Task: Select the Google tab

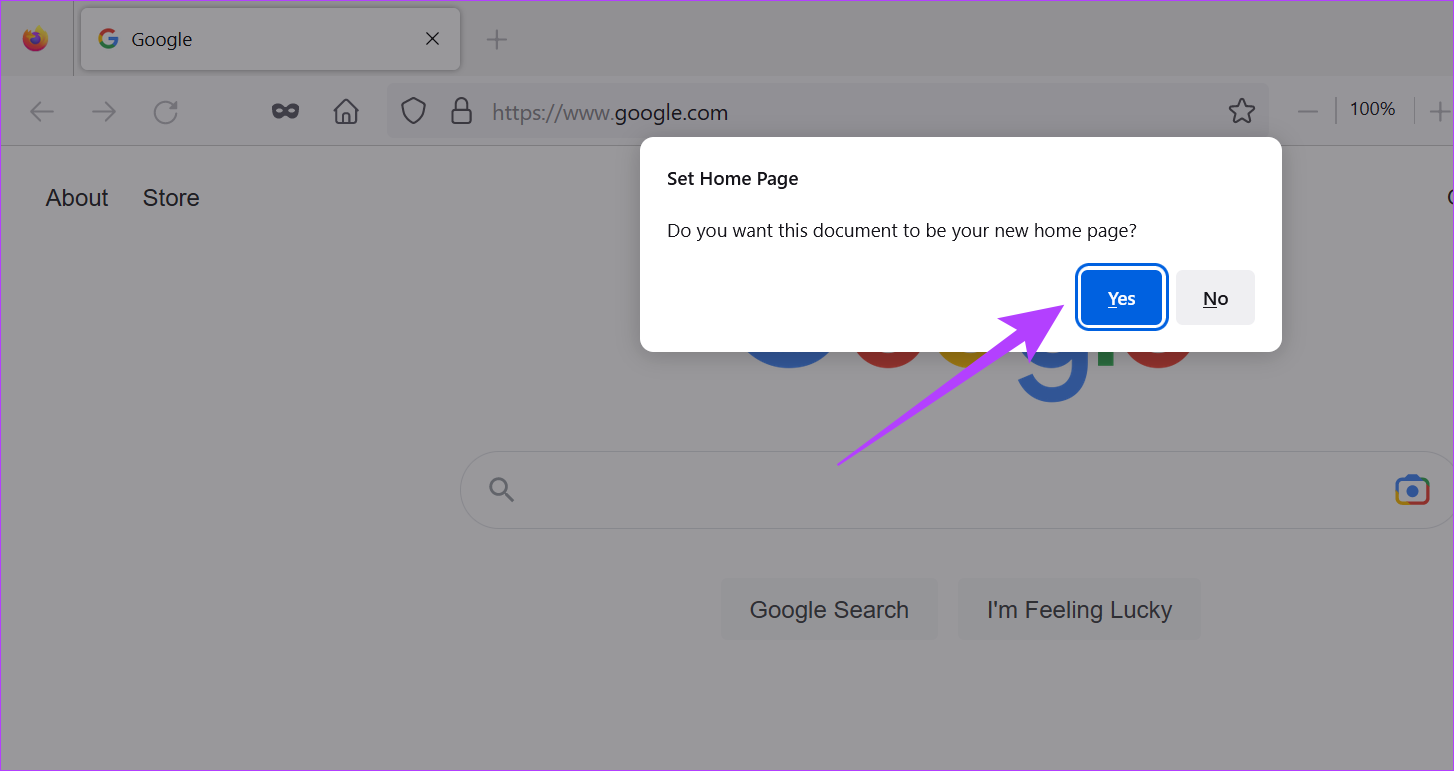Action: (250, 40)
